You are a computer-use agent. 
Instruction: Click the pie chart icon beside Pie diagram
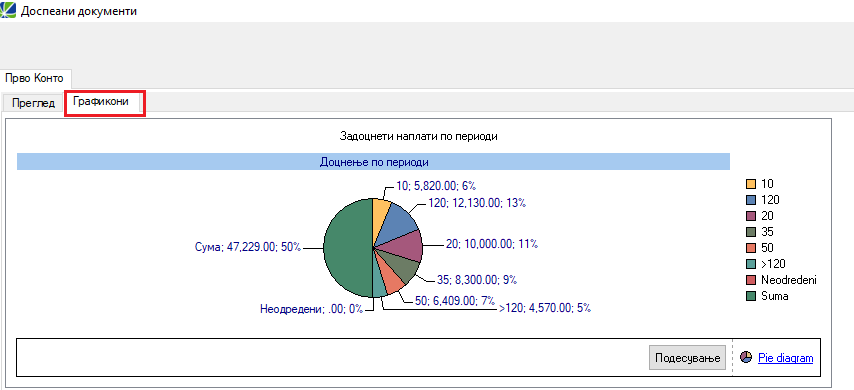[746, 357]
